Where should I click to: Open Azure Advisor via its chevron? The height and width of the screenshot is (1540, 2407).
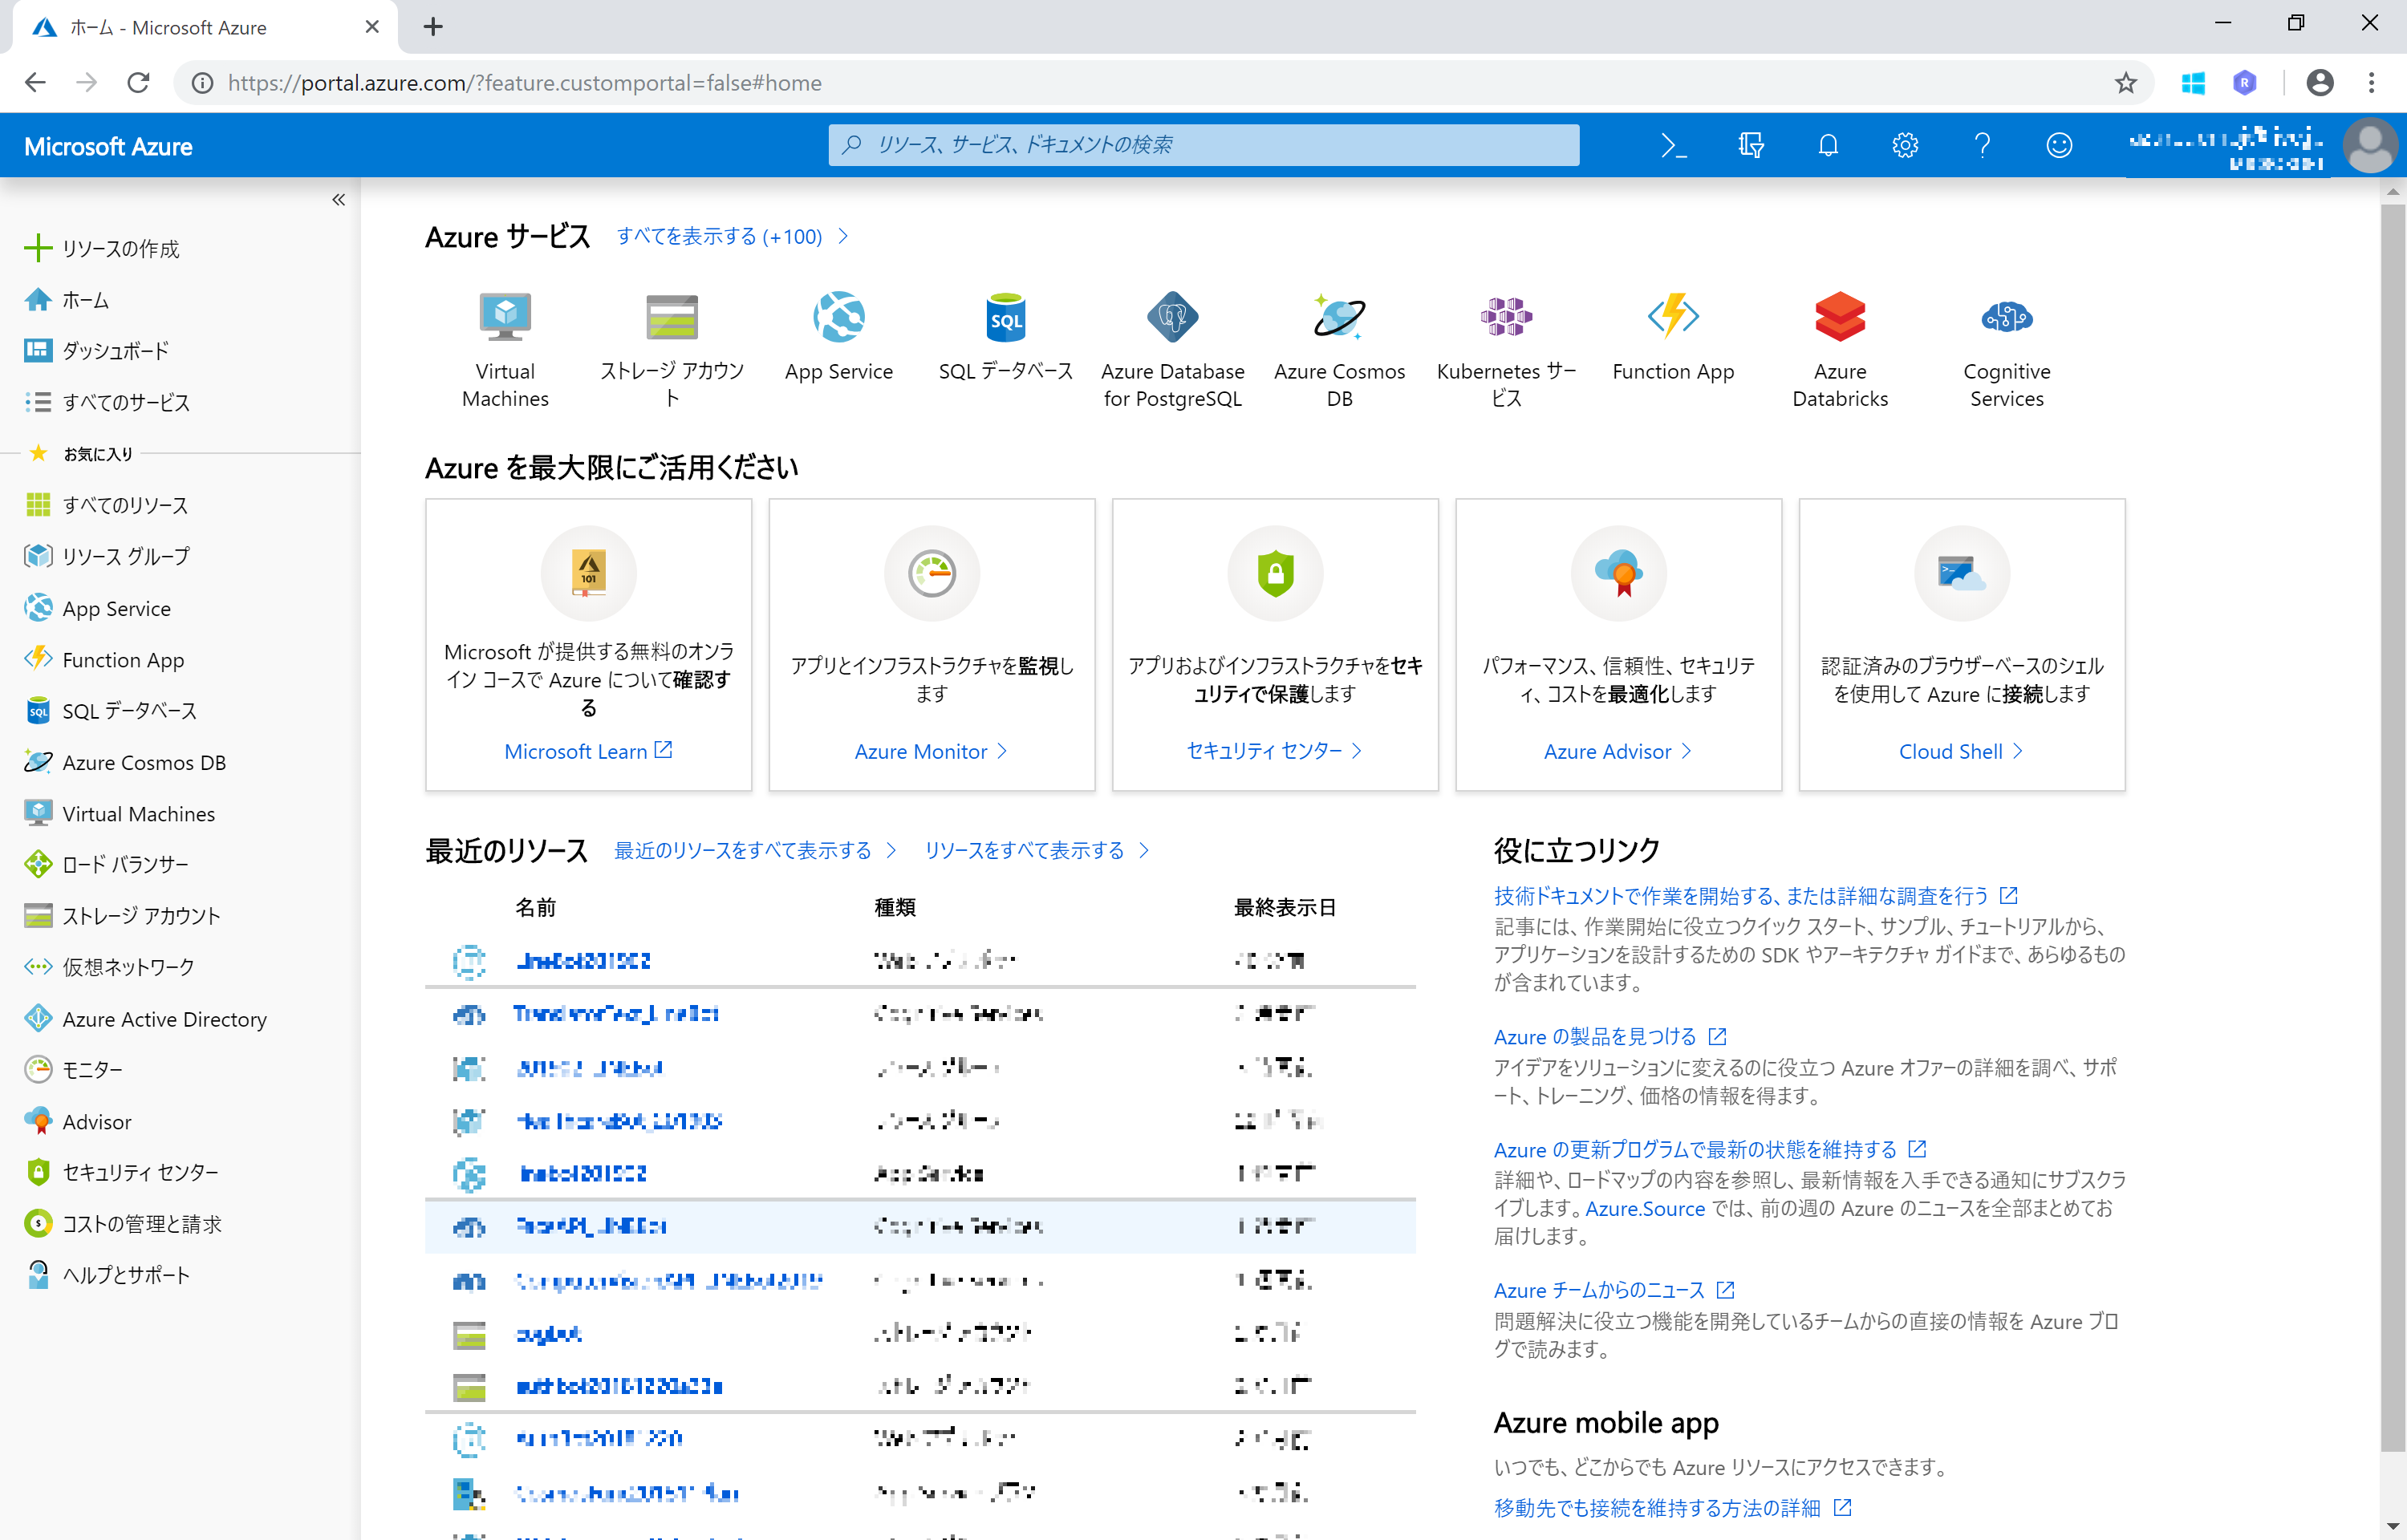[x=1618, y=751]
